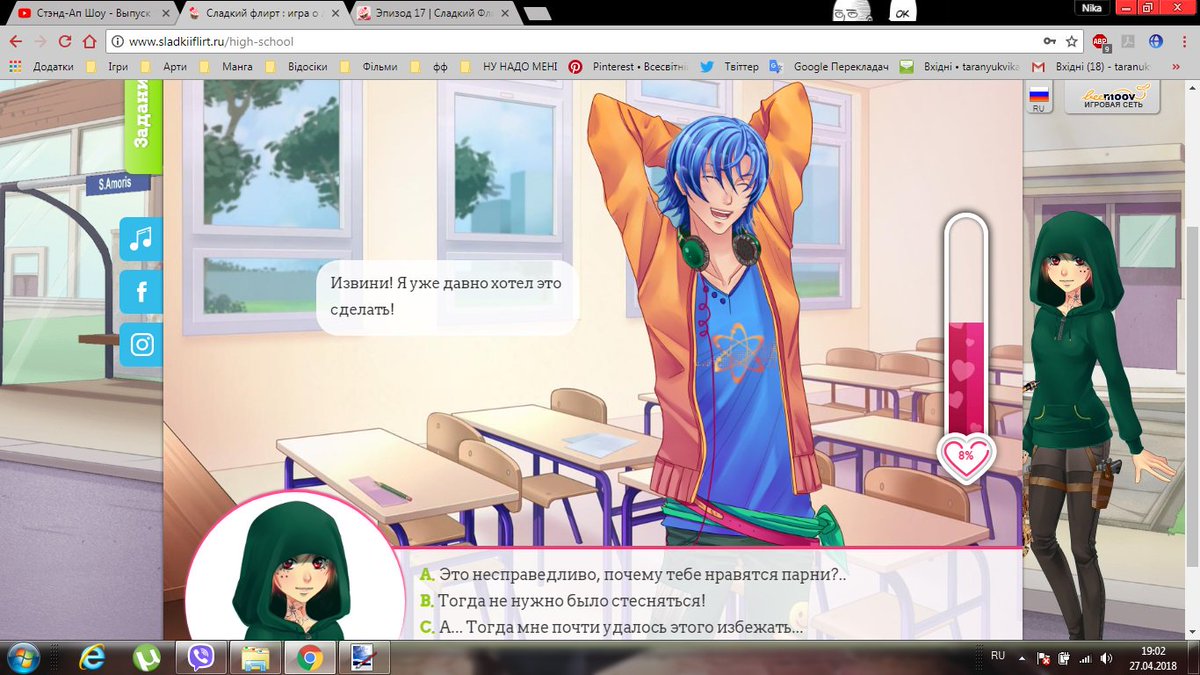Open the Instagram sidebar icon
This screenshot has width=1200, height=675.
(x=142, y=344)
